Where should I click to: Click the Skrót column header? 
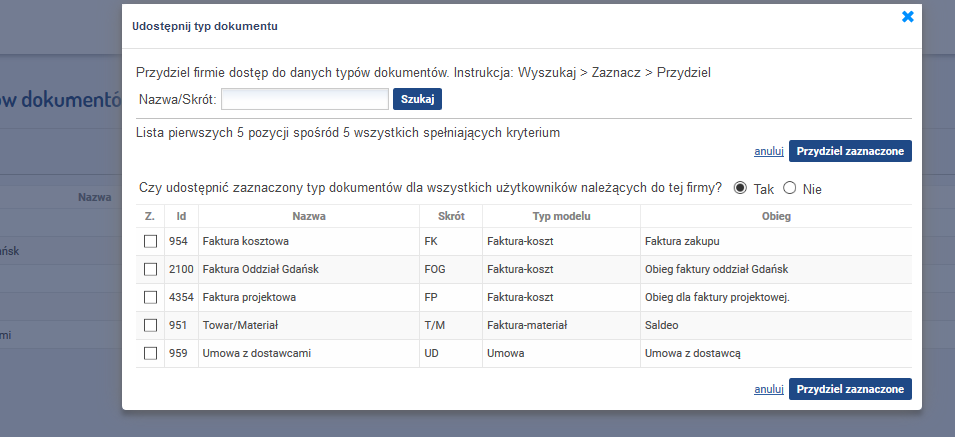tap(451, 216)
